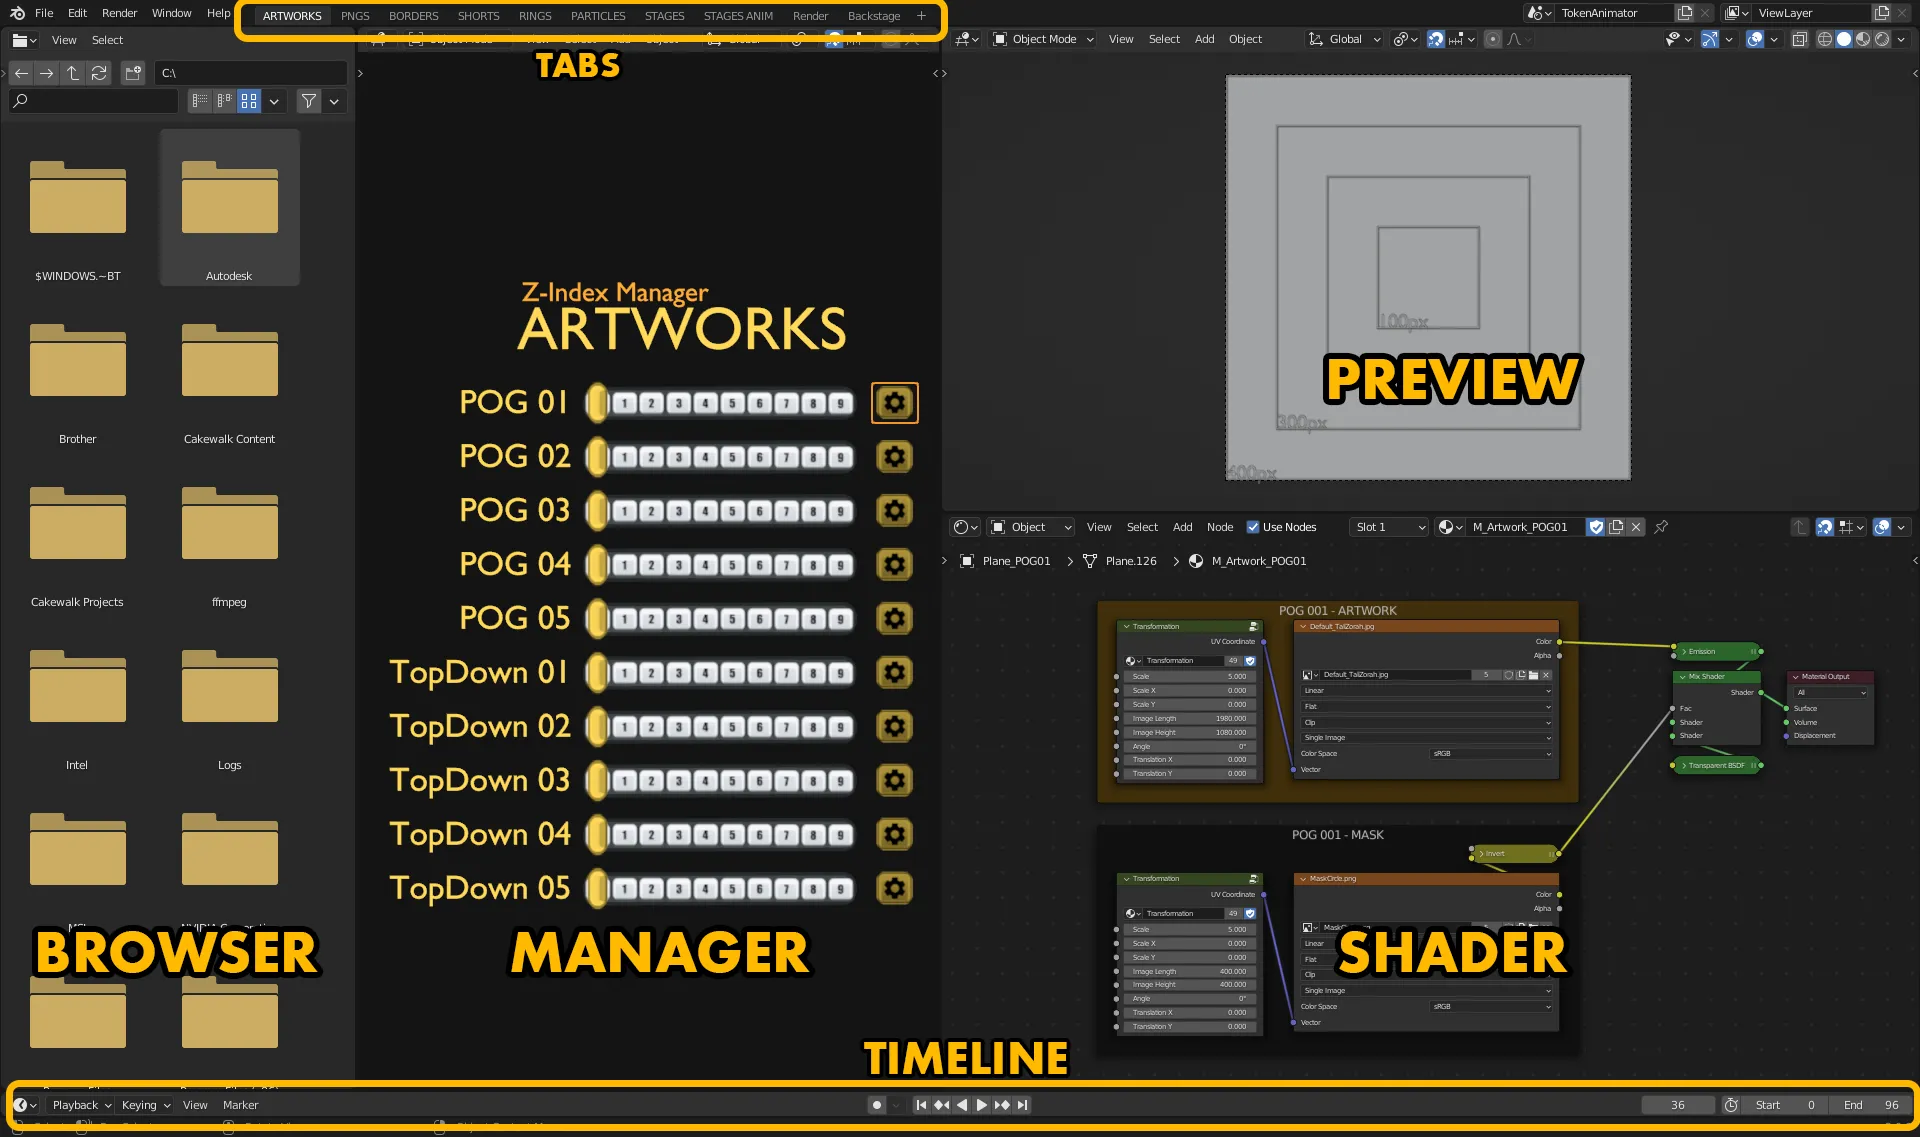The image size is (1920, 1137).
Task: Duplicate the M_Artwork_POG01 material
Action: pyautogui.click(x=1616, y=527)
